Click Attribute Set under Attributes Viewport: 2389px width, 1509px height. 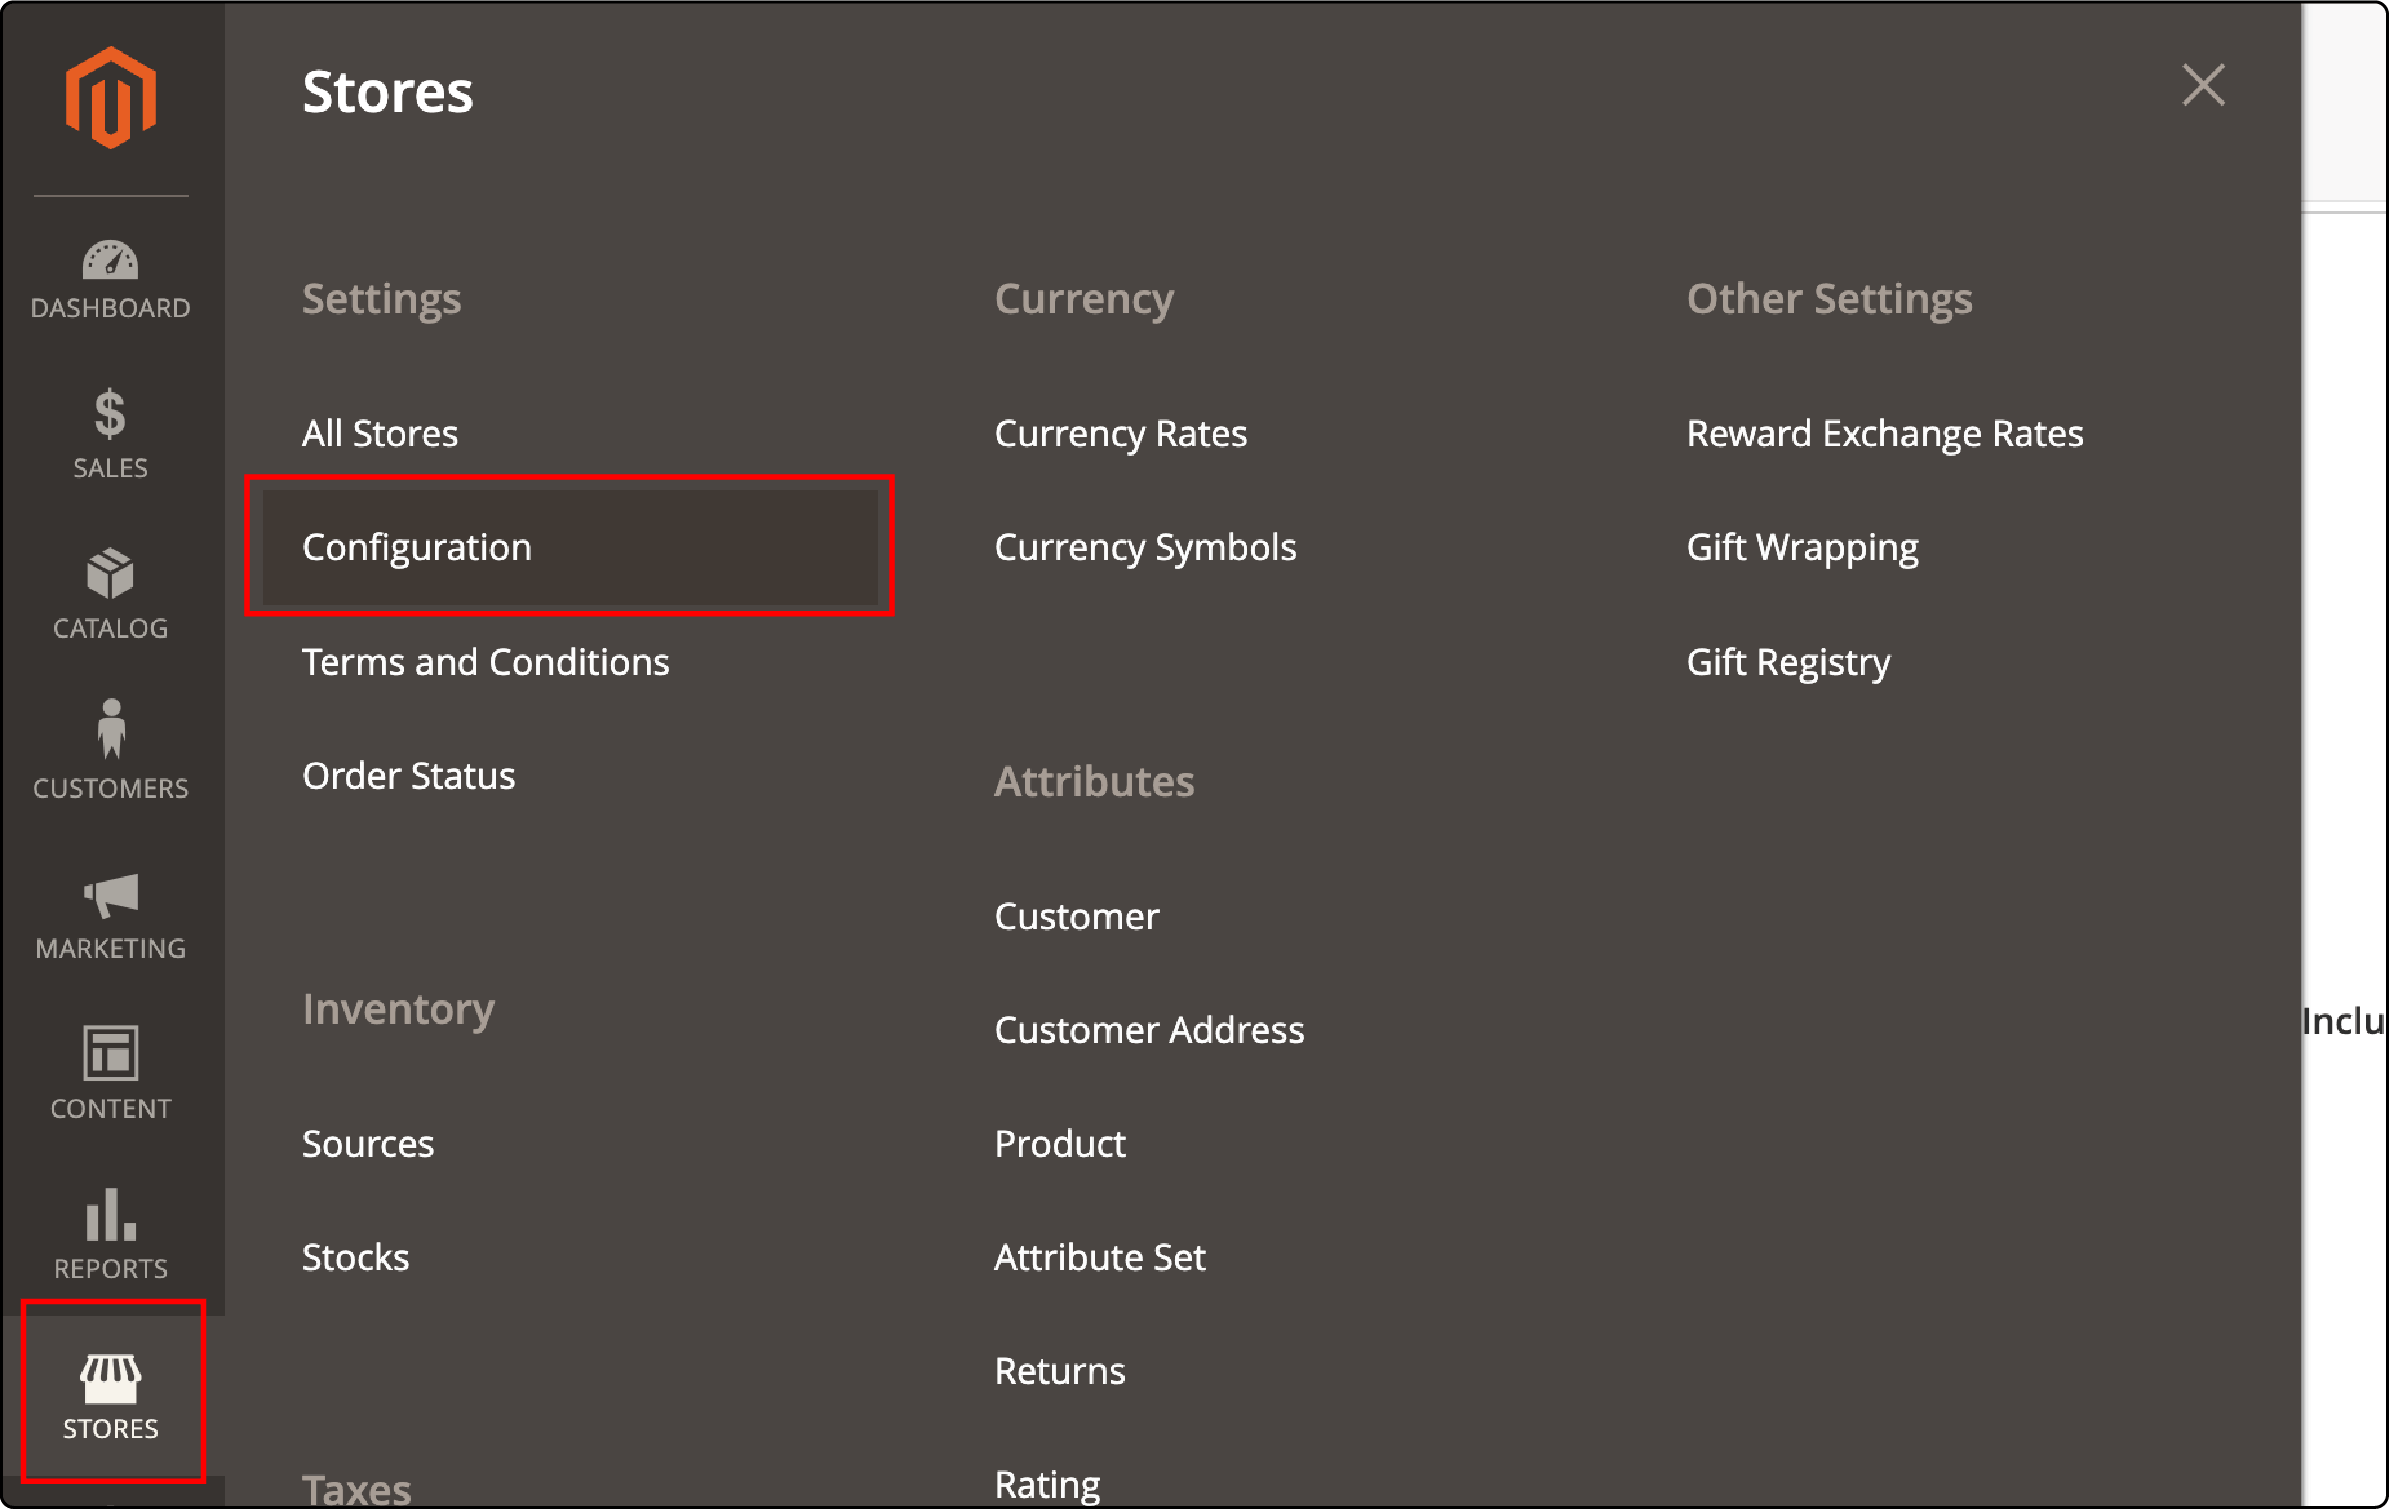coord(1101,1257)
